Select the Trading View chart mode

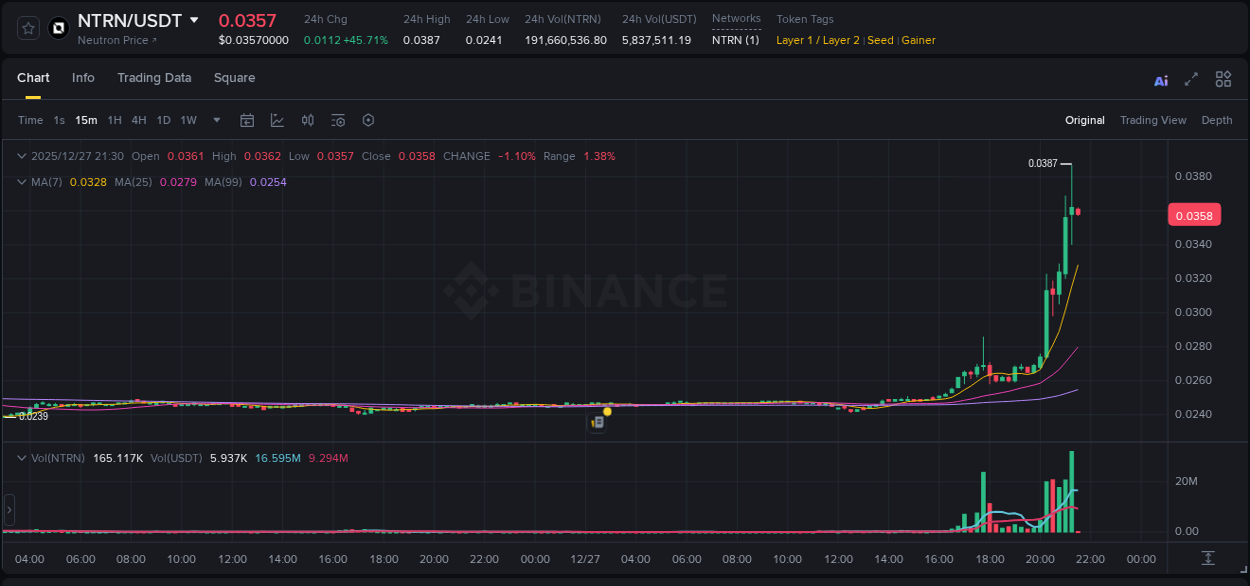[x=1153, y=120]
